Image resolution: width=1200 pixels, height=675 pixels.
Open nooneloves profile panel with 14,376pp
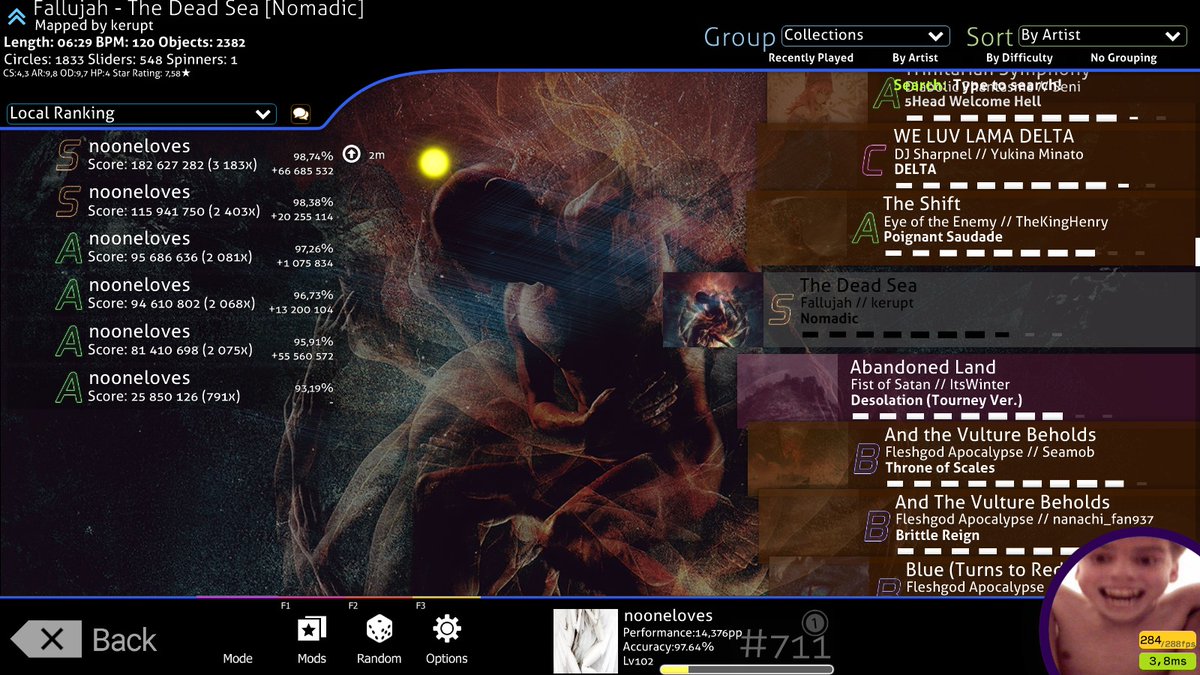(694, 641)
